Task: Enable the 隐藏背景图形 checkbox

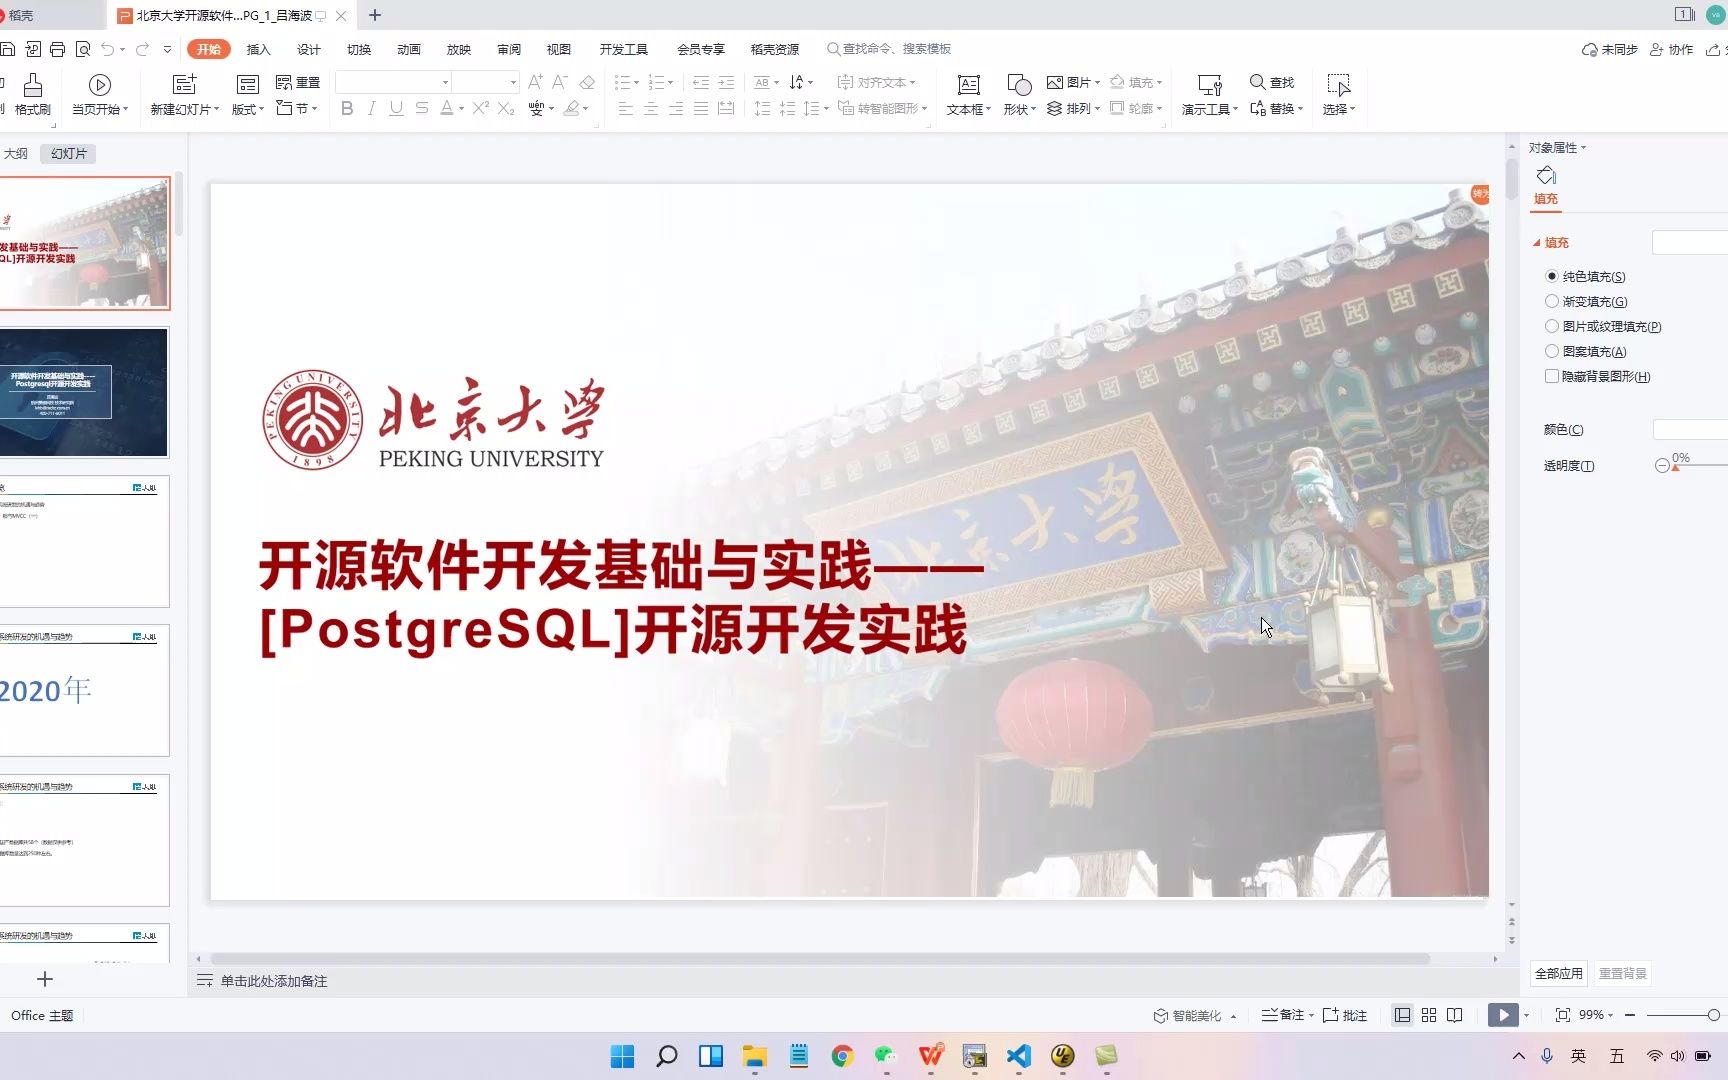Action: pyautogui.click(x=1551, y=376)
